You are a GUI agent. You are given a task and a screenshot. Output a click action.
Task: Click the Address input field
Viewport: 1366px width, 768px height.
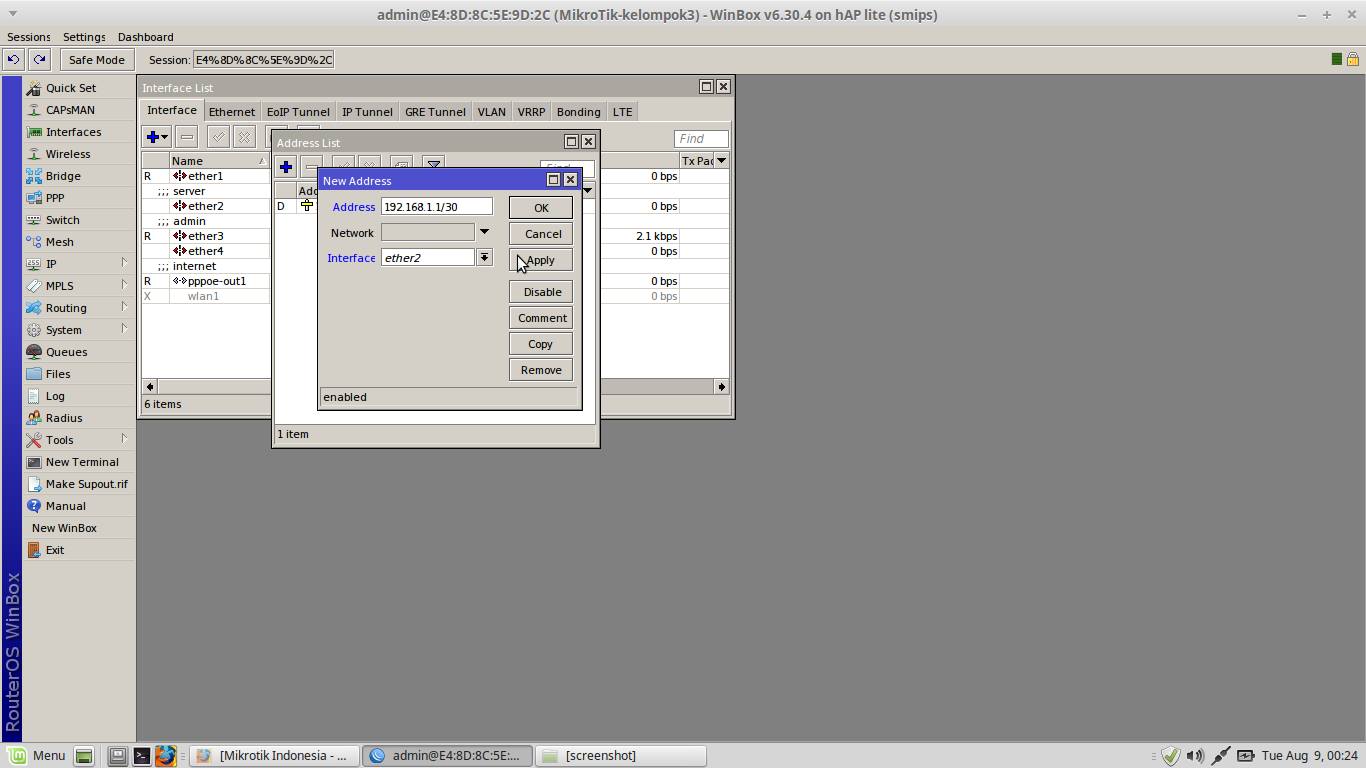(436, 206)
